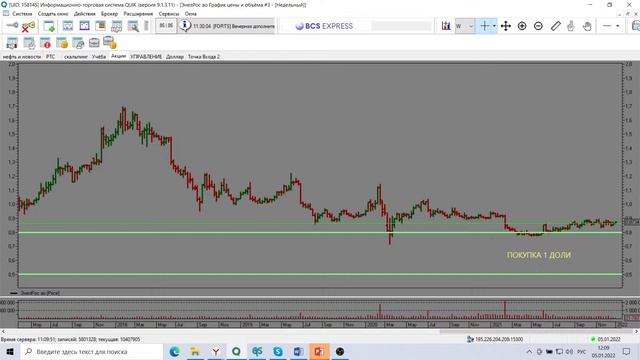Screen dimensions: 640x360
Task: Select the Акции tab
Action: tap(118, 56)
